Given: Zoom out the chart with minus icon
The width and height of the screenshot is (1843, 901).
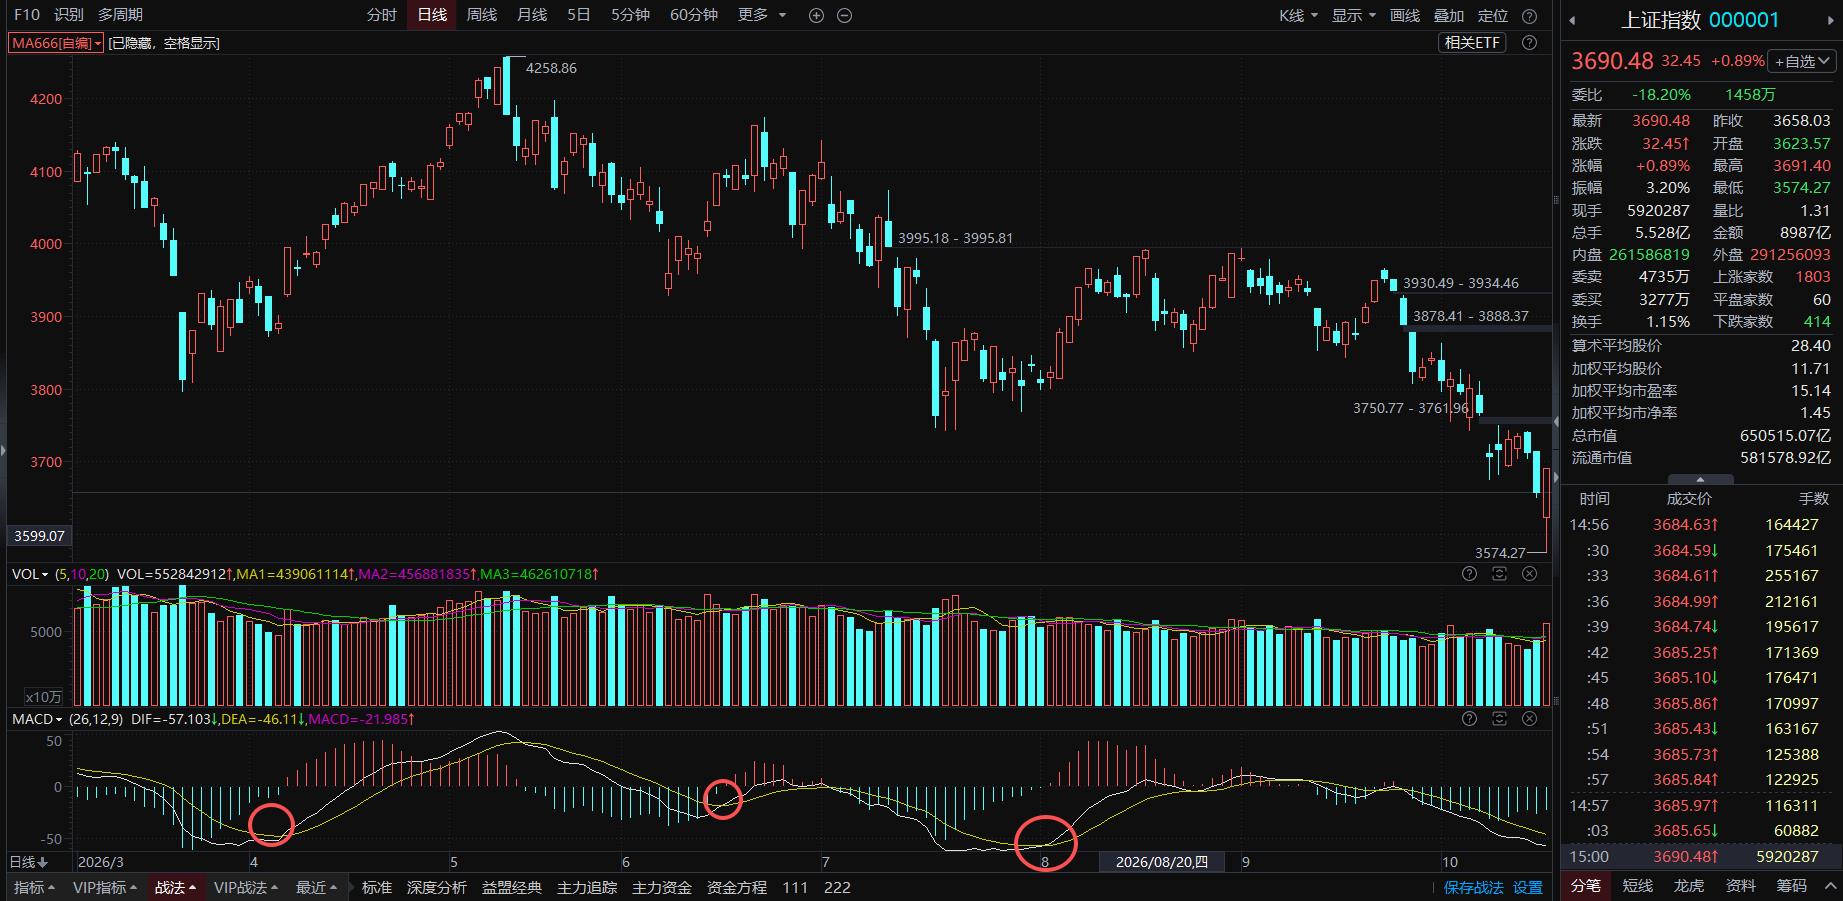Looking at the screenshot, I should point(845,15).
